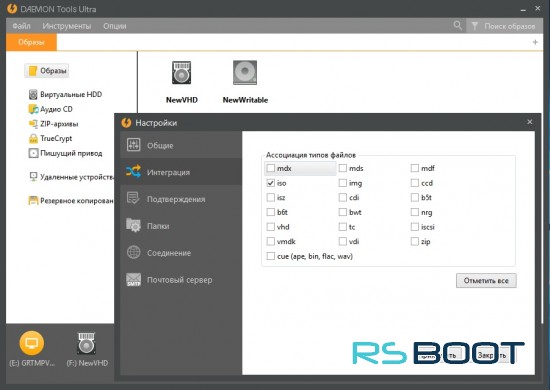Enable nrg file association checkbox
The width and height of the screenshot is (550, 390).
pyautogui.click(x=415, y=212)
